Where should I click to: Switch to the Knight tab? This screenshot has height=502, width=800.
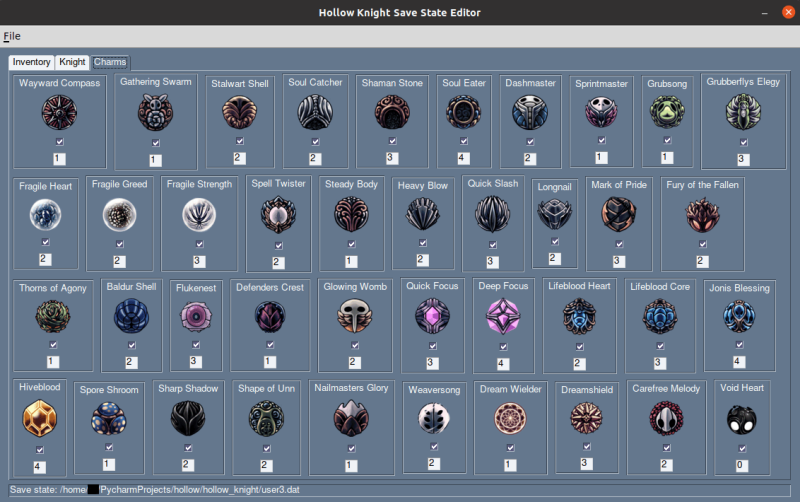pos(72,62)
